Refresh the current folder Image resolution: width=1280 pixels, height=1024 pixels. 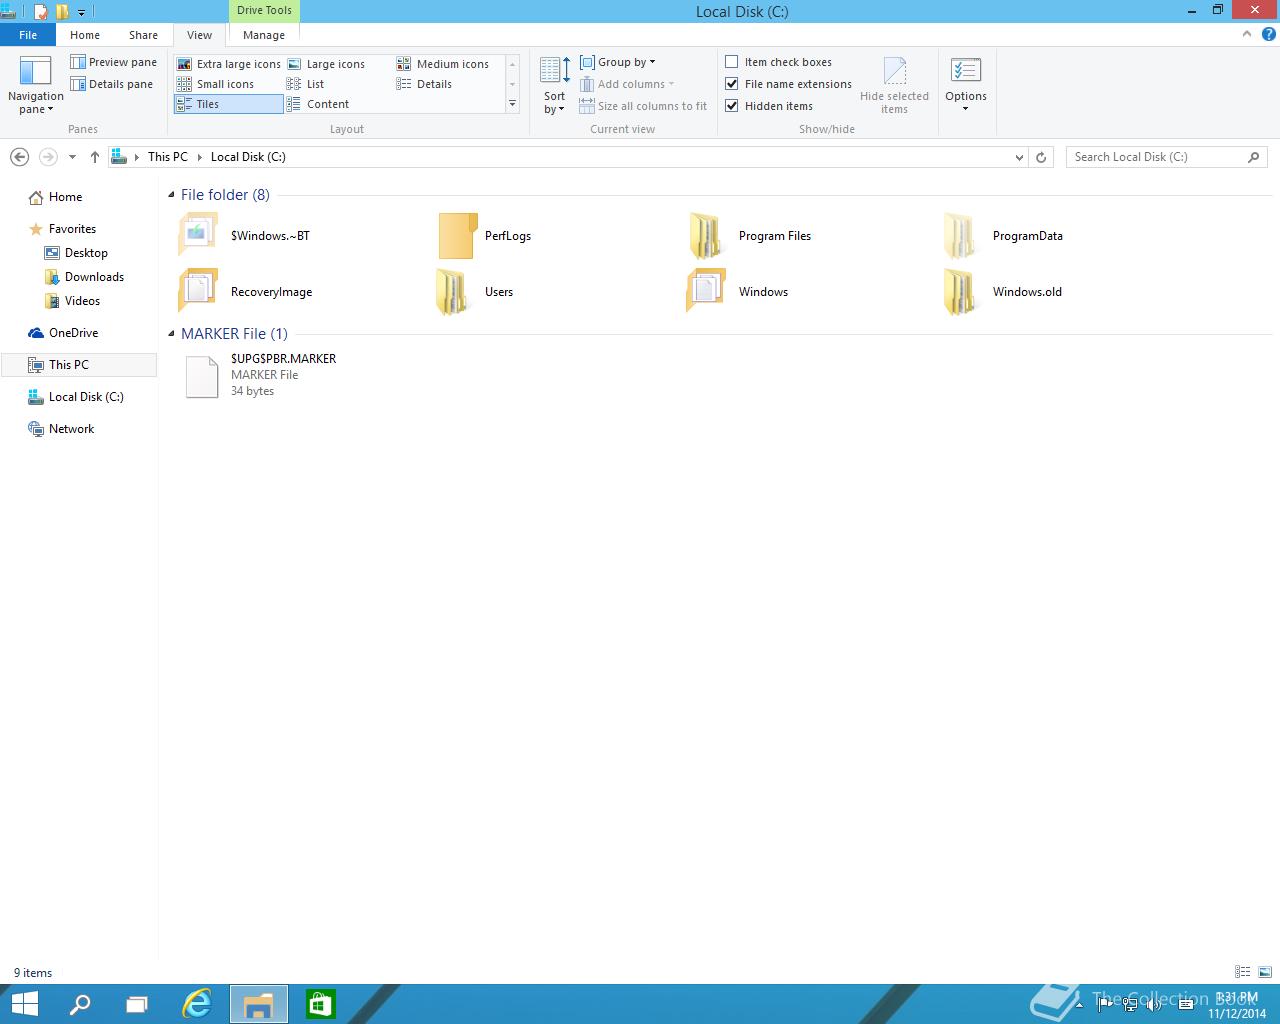[1041, 157]
